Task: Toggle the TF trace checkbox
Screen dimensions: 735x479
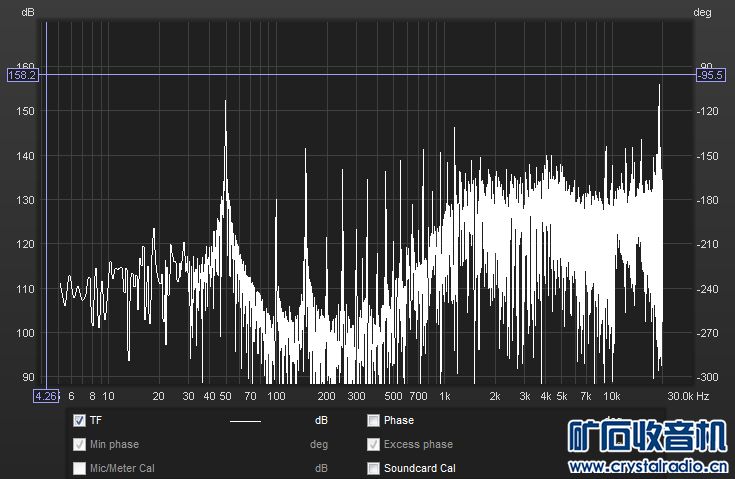Action: 80,420
